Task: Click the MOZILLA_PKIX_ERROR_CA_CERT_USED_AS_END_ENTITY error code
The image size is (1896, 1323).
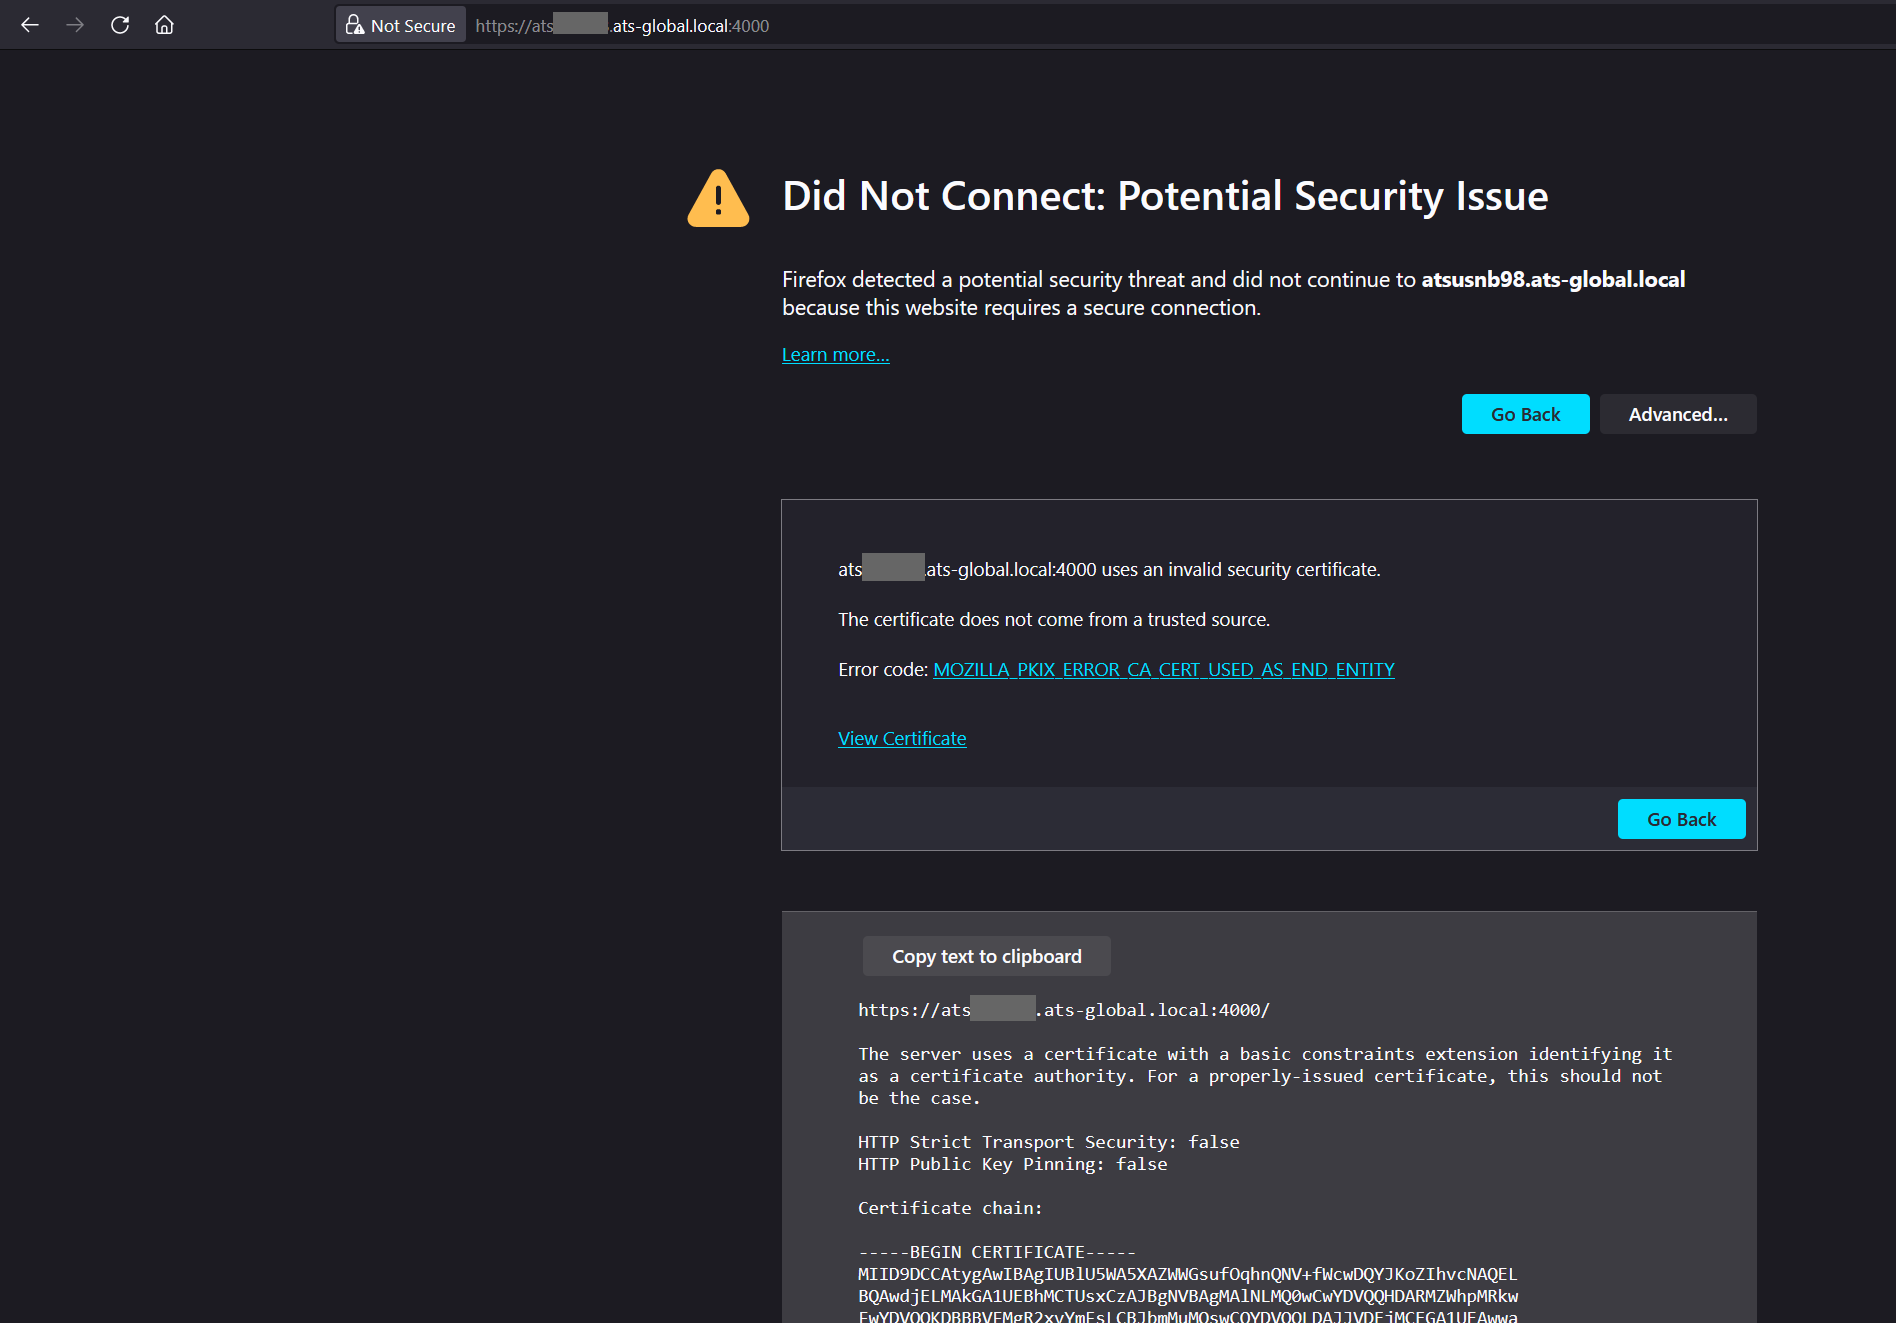Action: pos(1163,670)
